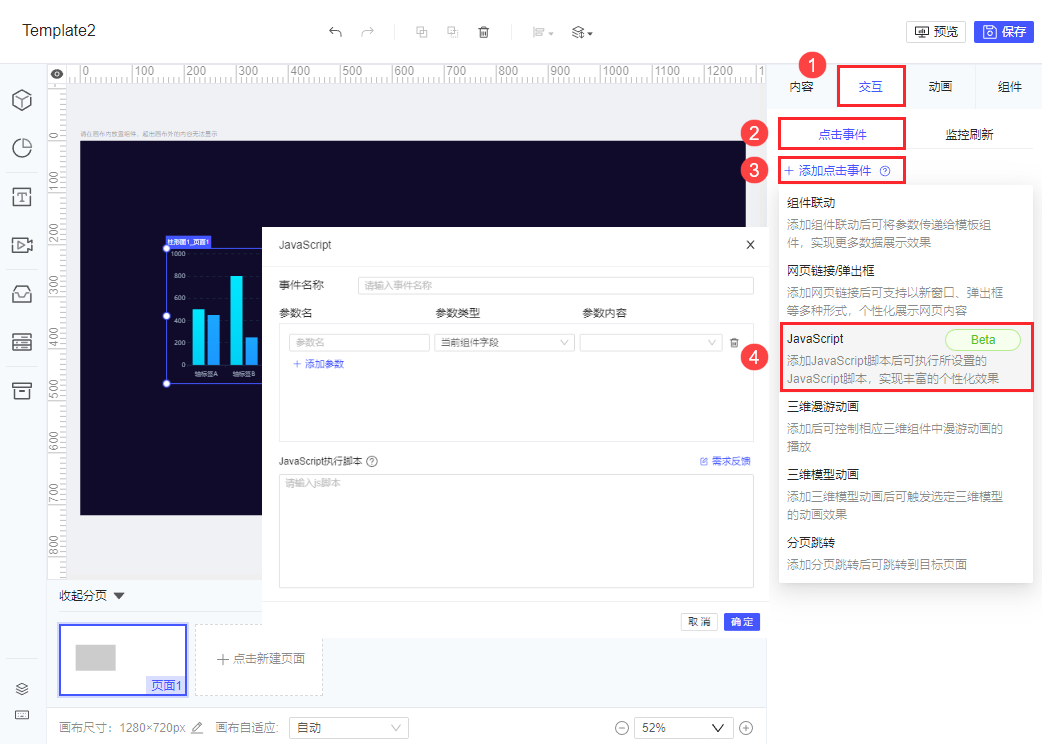1042x744 pixels.
Task: Toggle the ruler eye visibility icon
Action: (57, 74)
